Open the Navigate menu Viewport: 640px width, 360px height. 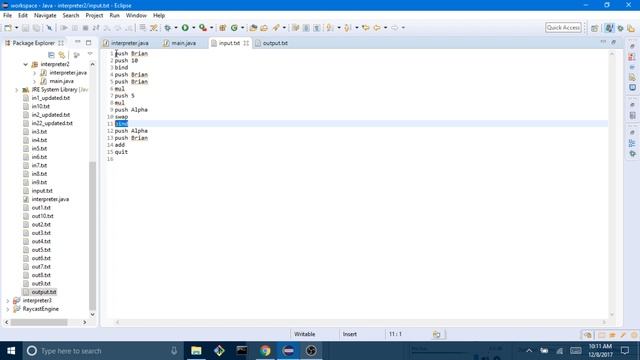45,16
